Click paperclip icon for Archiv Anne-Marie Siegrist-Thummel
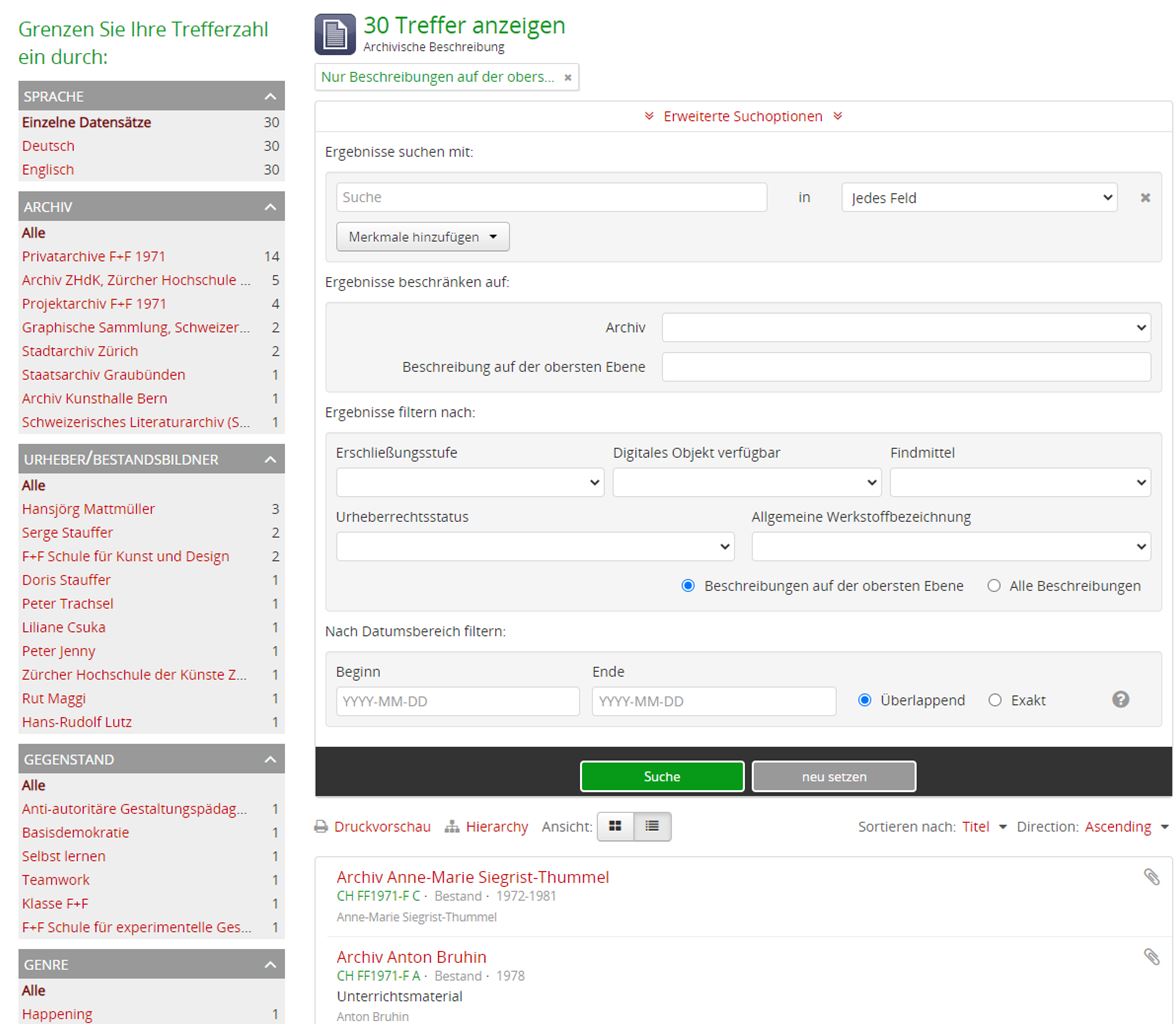Viewport: 1176px width, 1034px height. 1151,877
